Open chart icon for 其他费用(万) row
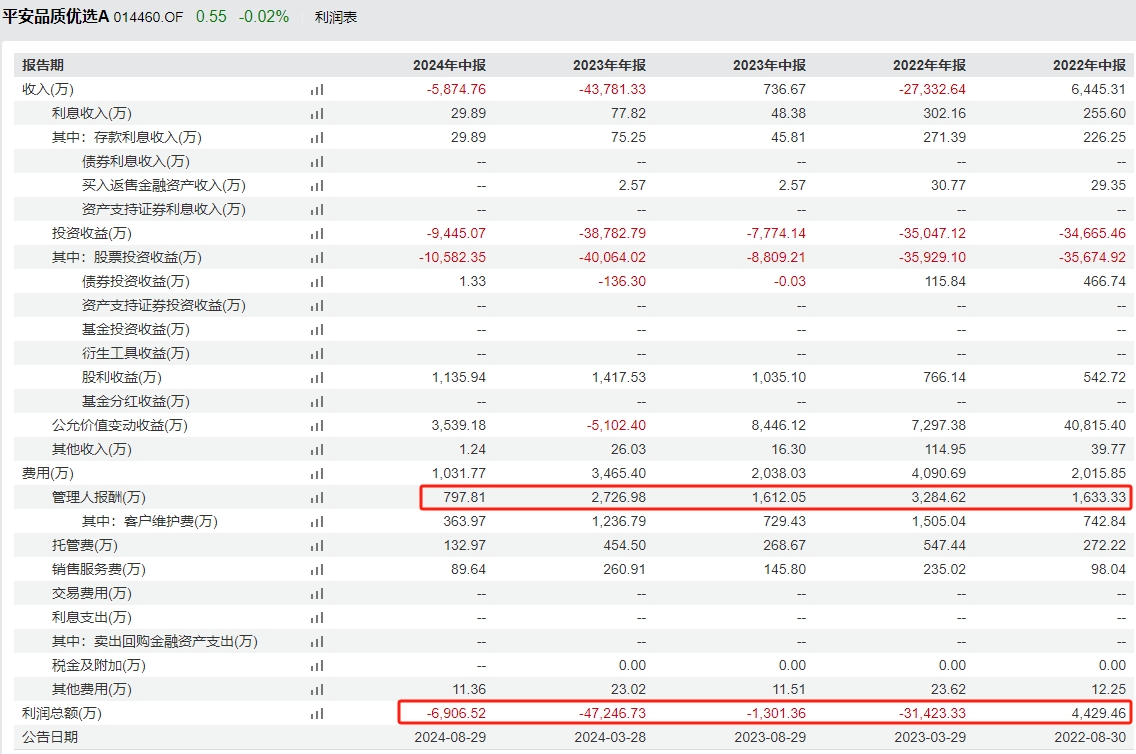This screenshot has height=754, width=1136. (317, 689)
